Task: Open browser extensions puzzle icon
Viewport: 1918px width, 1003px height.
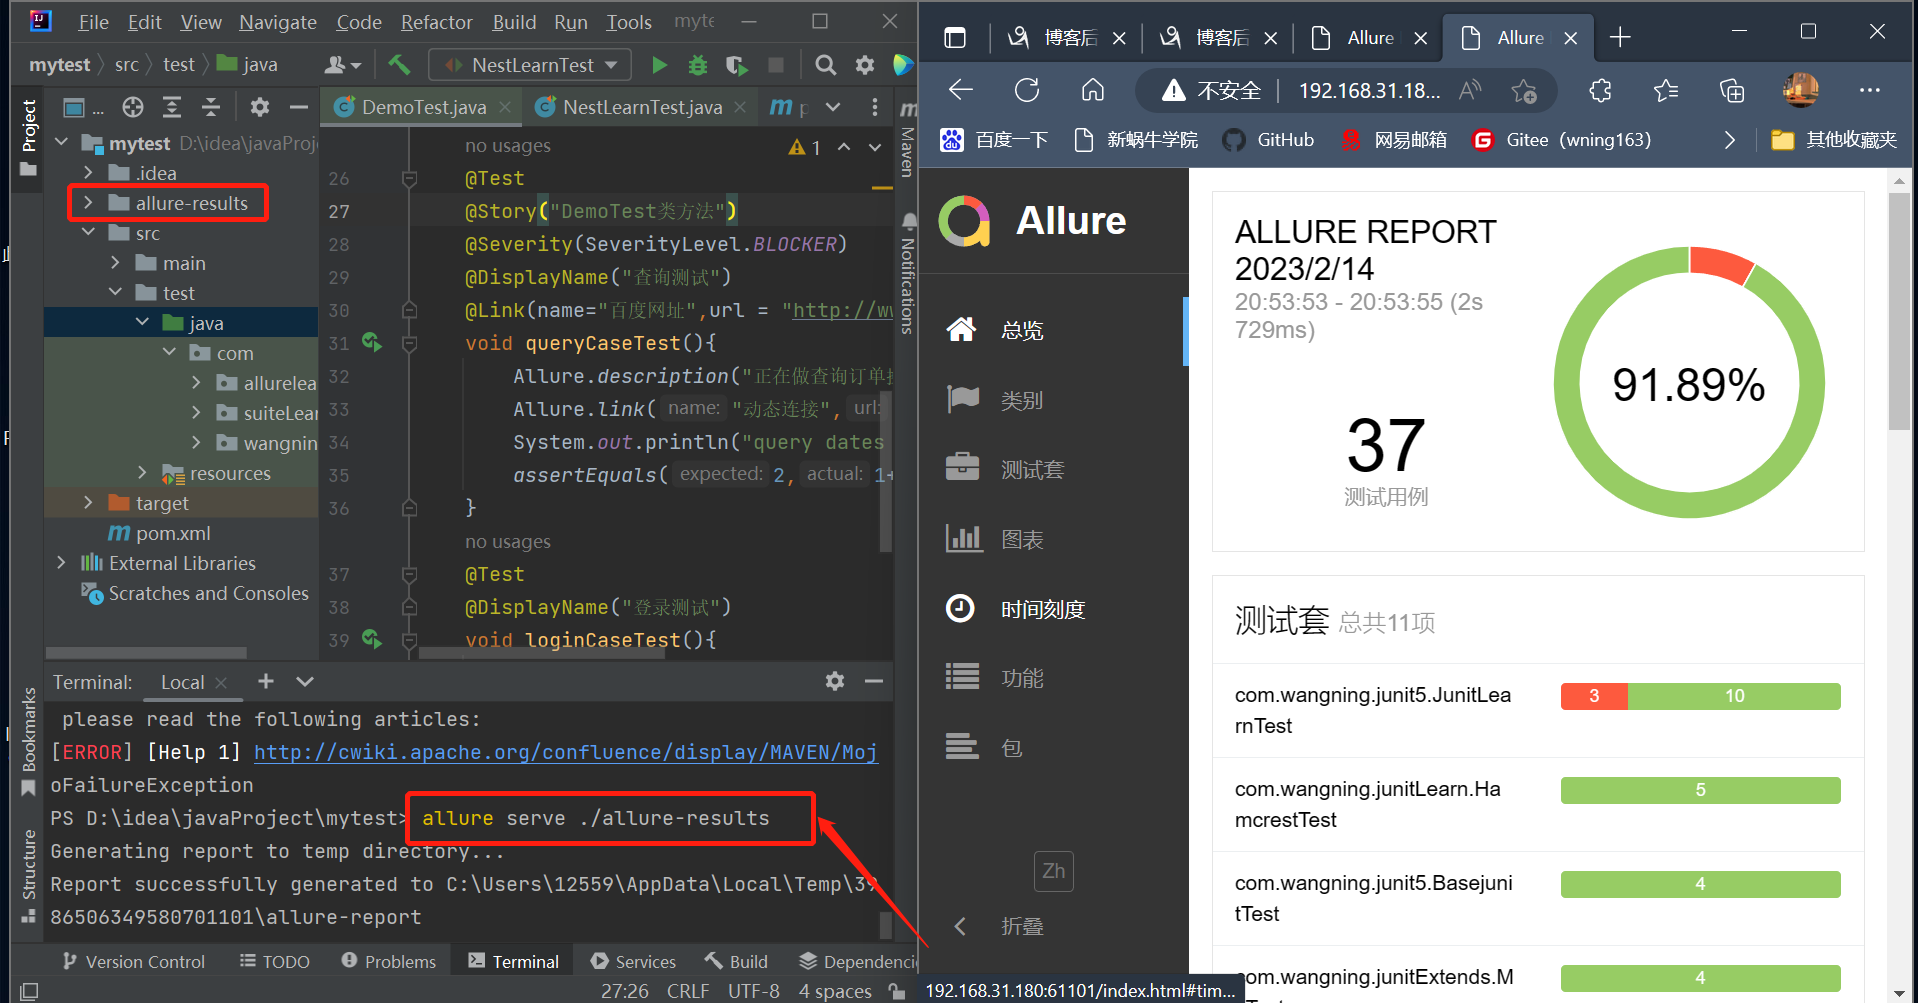Action: (x=1600, y=91)
